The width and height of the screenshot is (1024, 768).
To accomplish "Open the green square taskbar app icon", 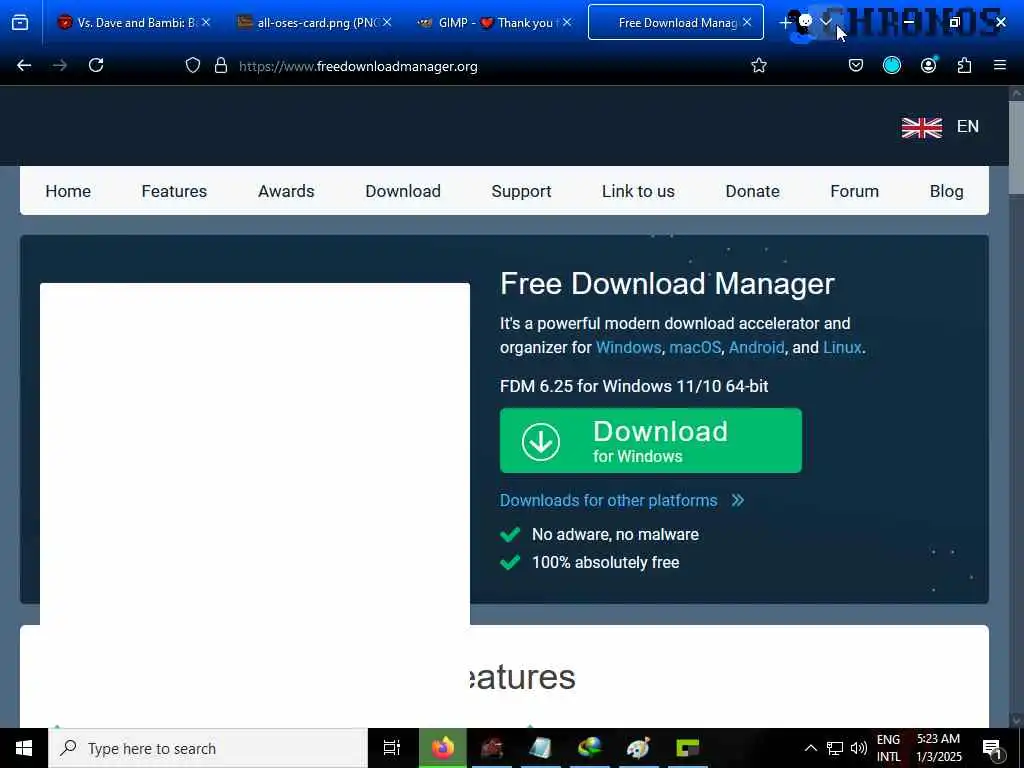I will 687,748.
